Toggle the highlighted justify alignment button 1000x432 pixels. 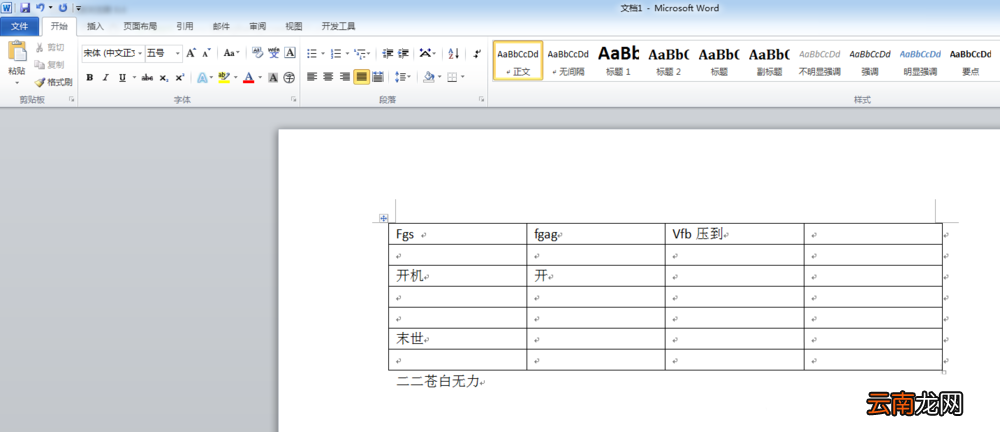[x=362, y=77]
